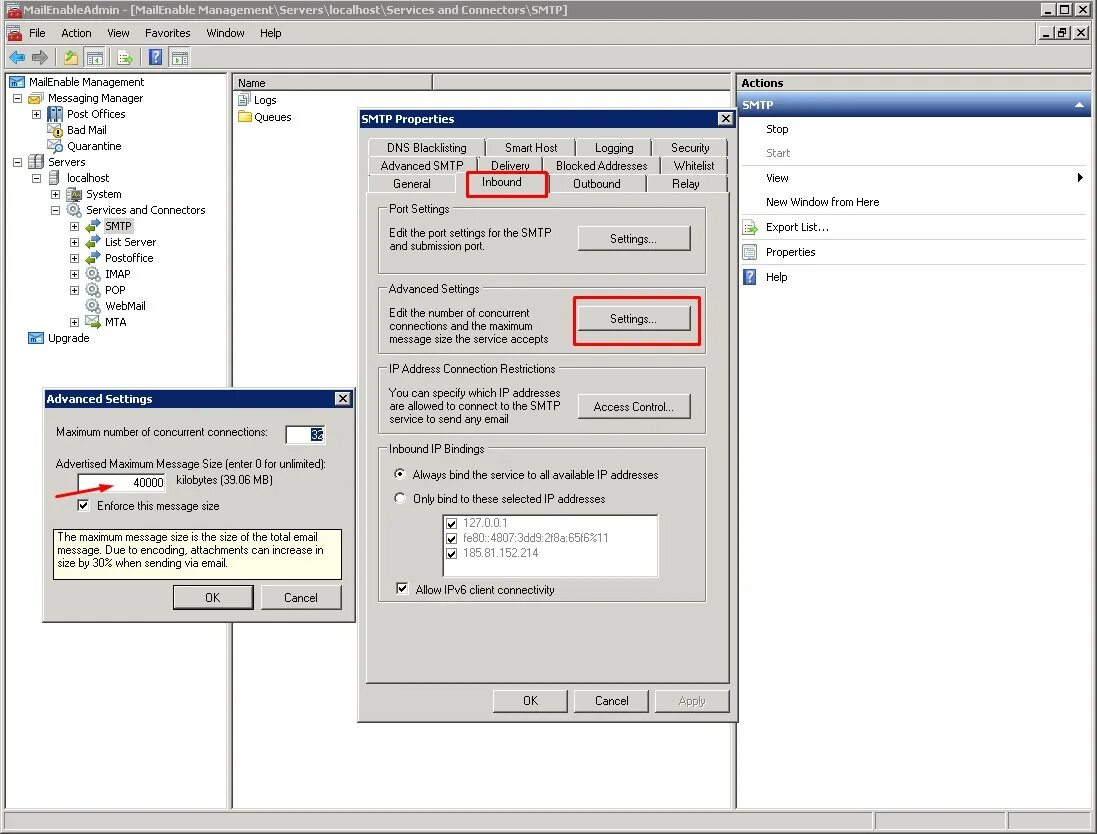Click the blue Help toolbar icon

(155, 57)
